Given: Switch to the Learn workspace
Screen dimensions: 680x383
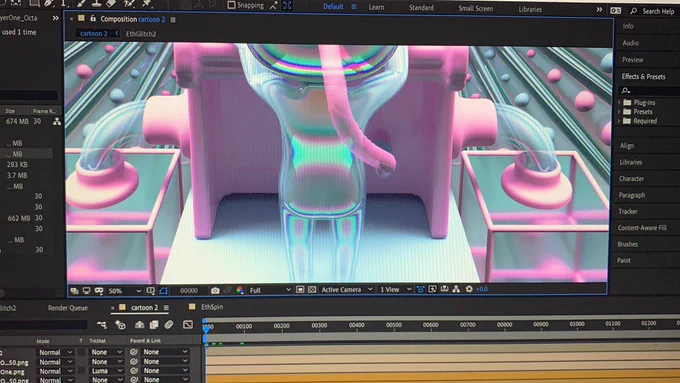Looking at the screenshot, I should coord(376,7).
